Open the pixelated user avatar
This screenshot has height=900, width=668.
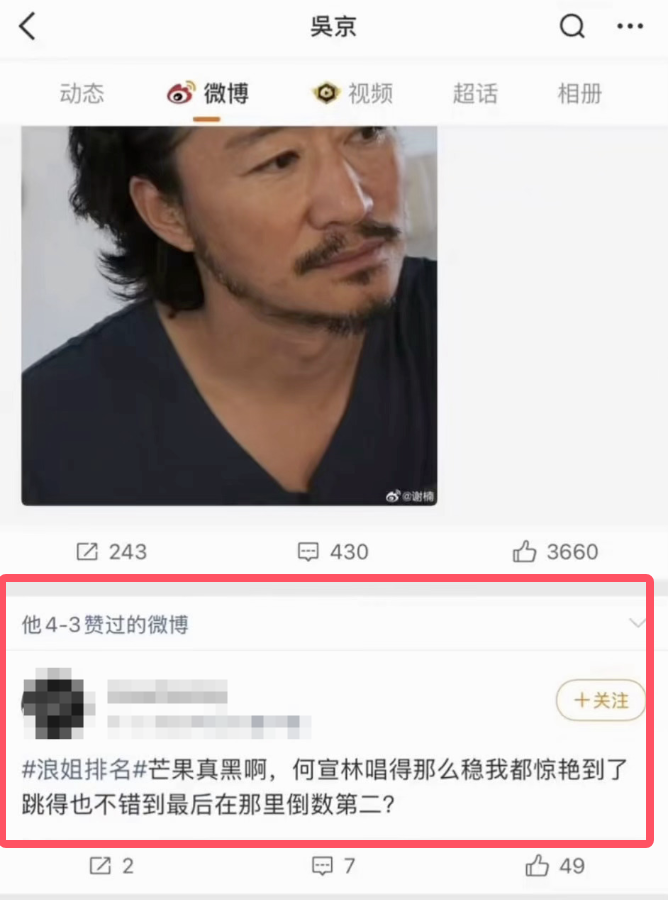coord(55,703)
